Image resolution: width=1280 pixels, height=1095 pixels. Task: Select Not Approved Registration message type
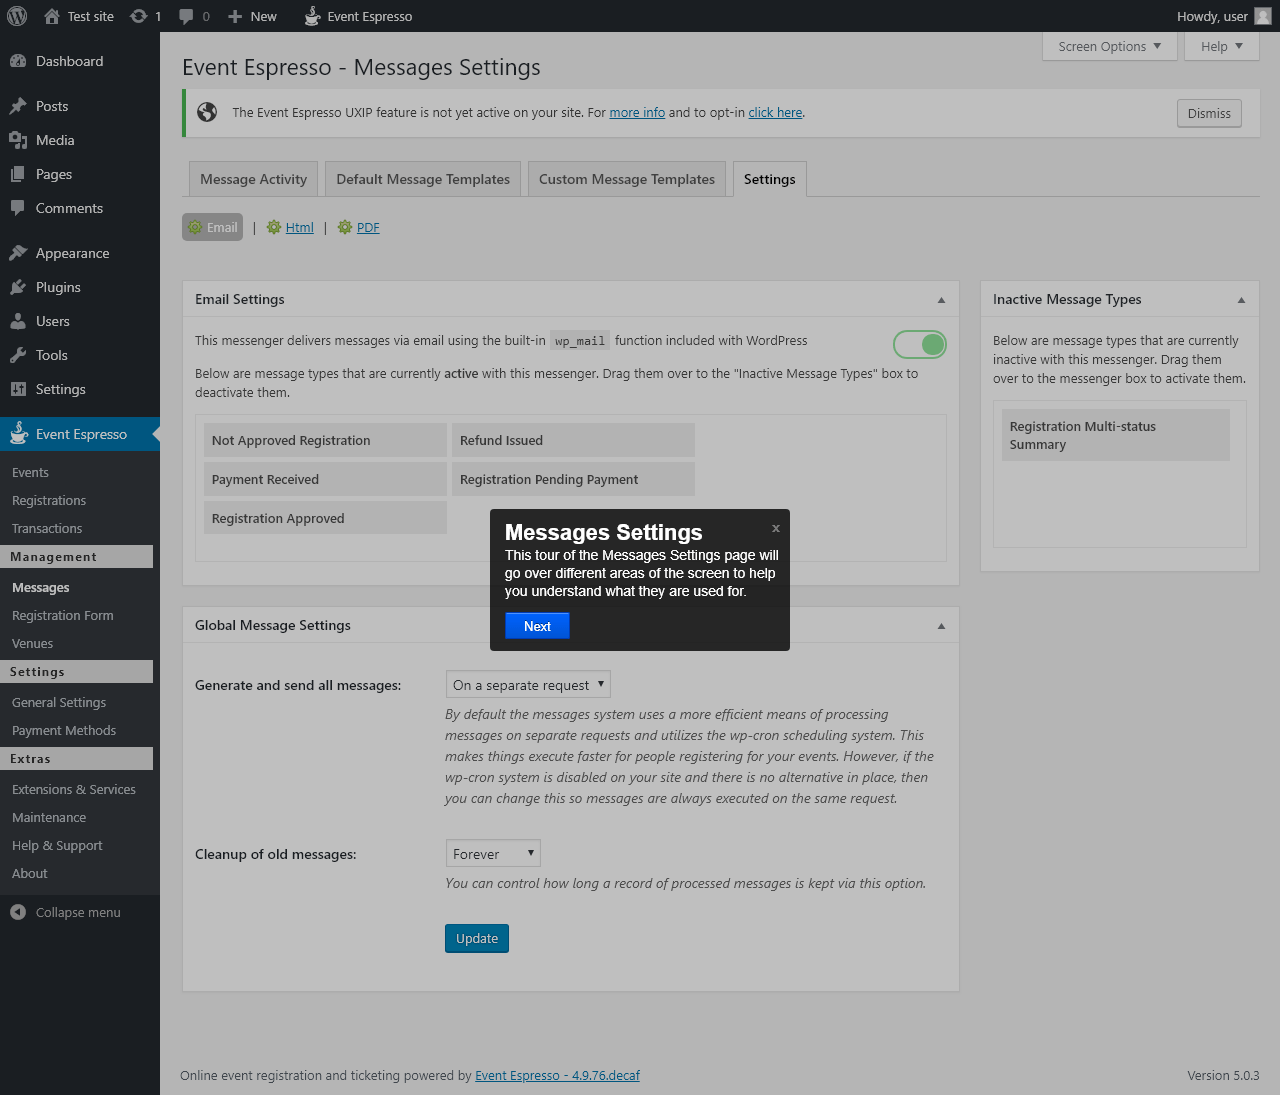pos(325,440)
